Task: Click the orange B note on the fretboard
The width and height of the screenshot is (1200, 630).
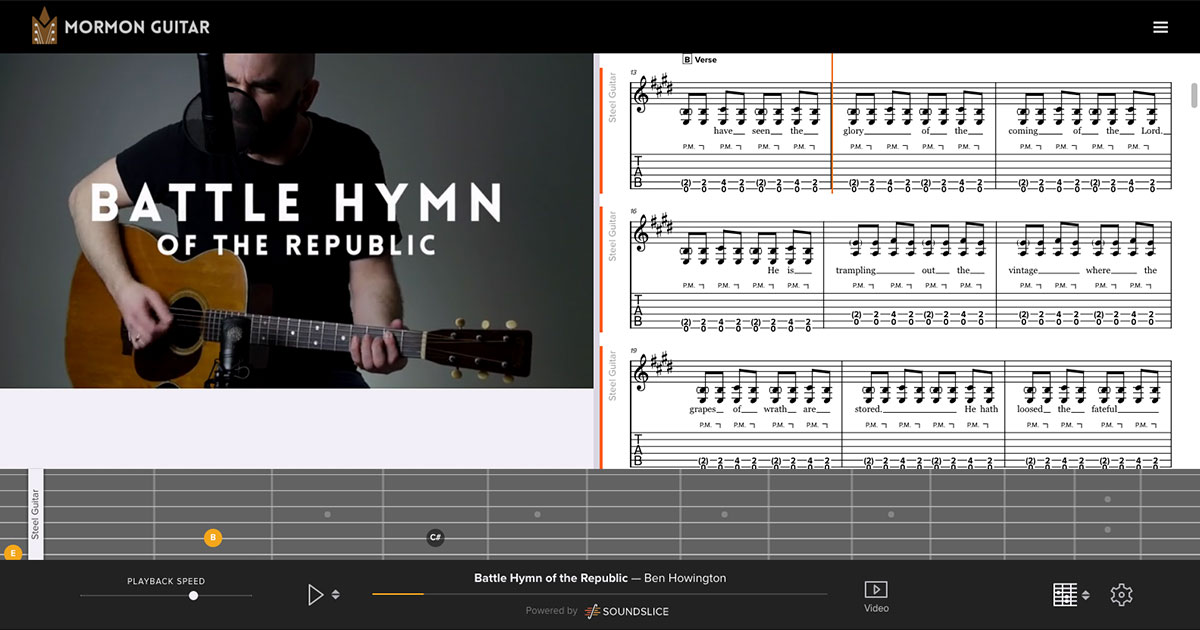Action: tap(212, 538)
